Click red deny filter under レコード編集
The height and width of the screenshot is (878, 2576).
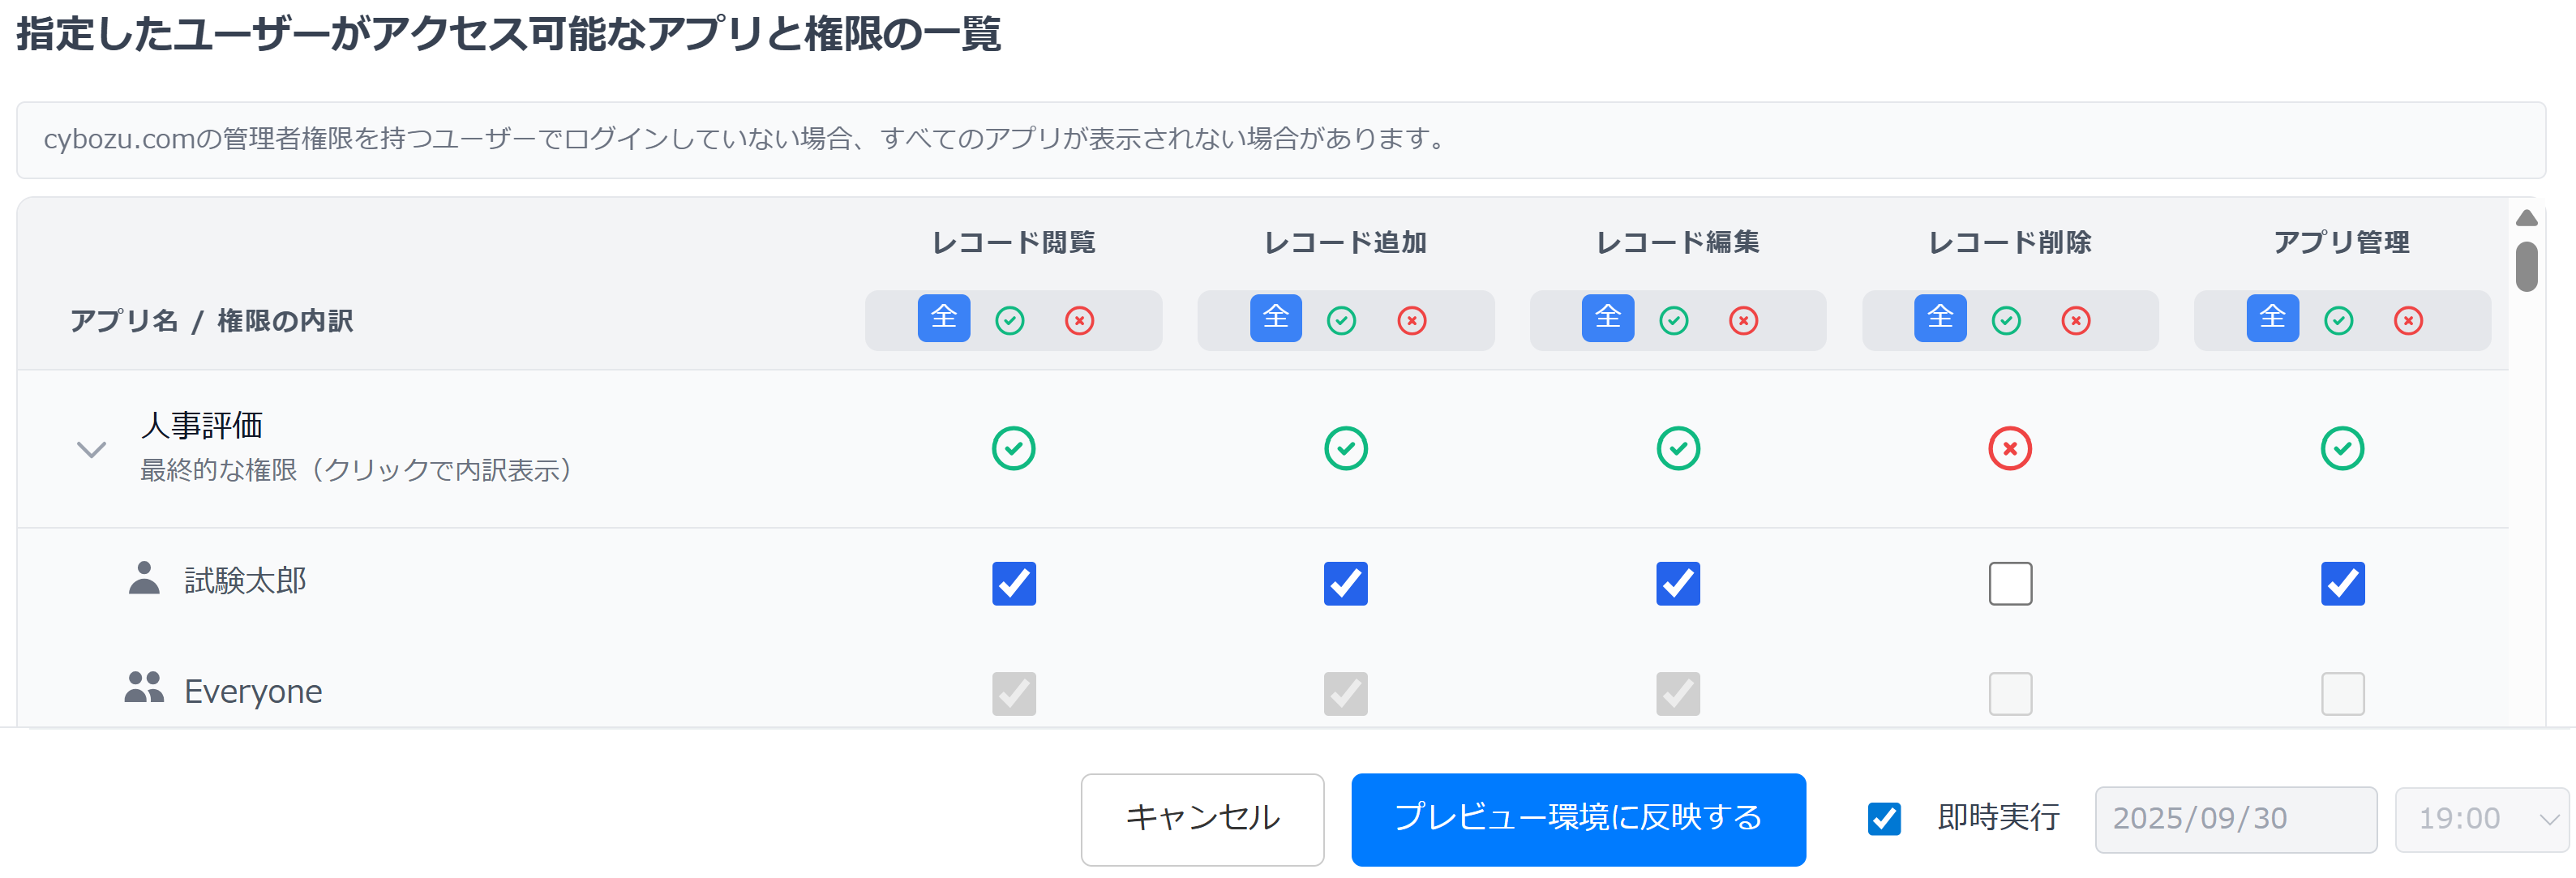click(x=1743, y=321)
